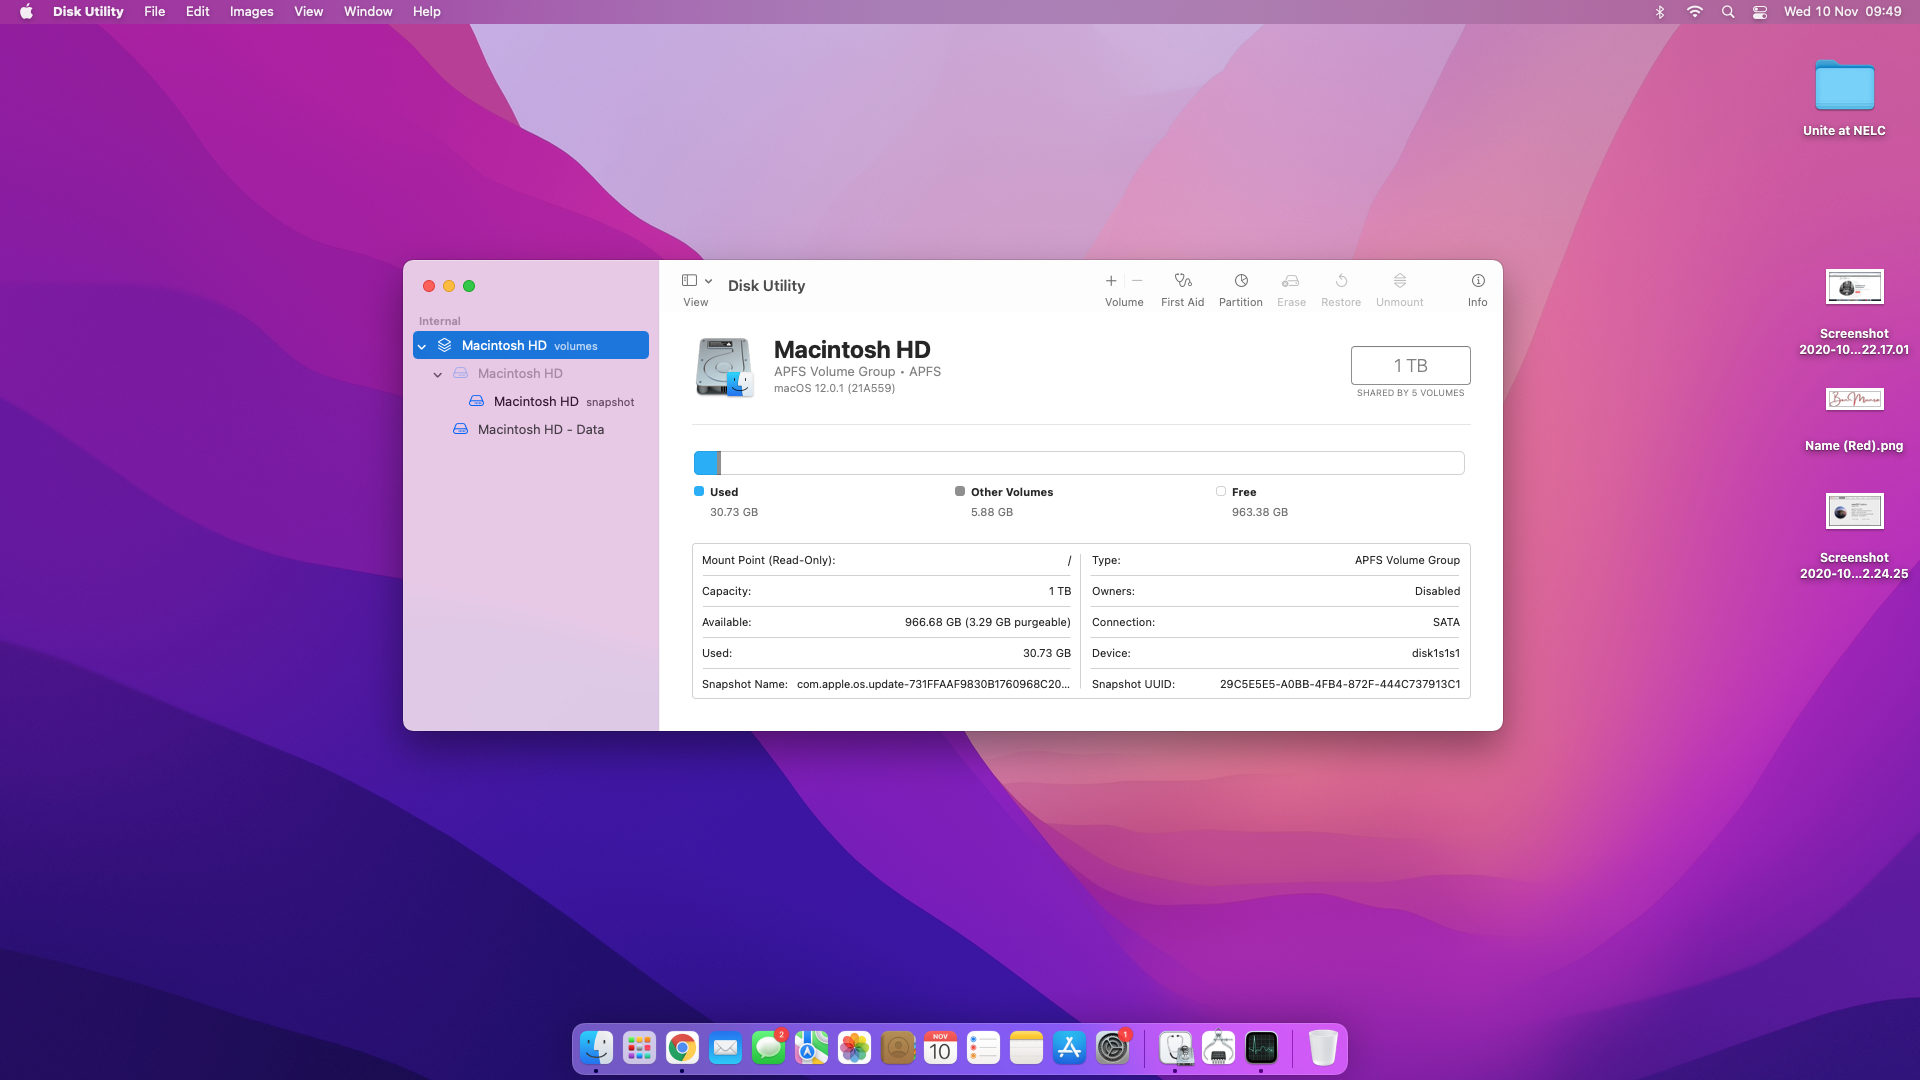Screen dimensions: 1920x1080
Task: Click the remove volume minus icon
Action: point(1137,281)
